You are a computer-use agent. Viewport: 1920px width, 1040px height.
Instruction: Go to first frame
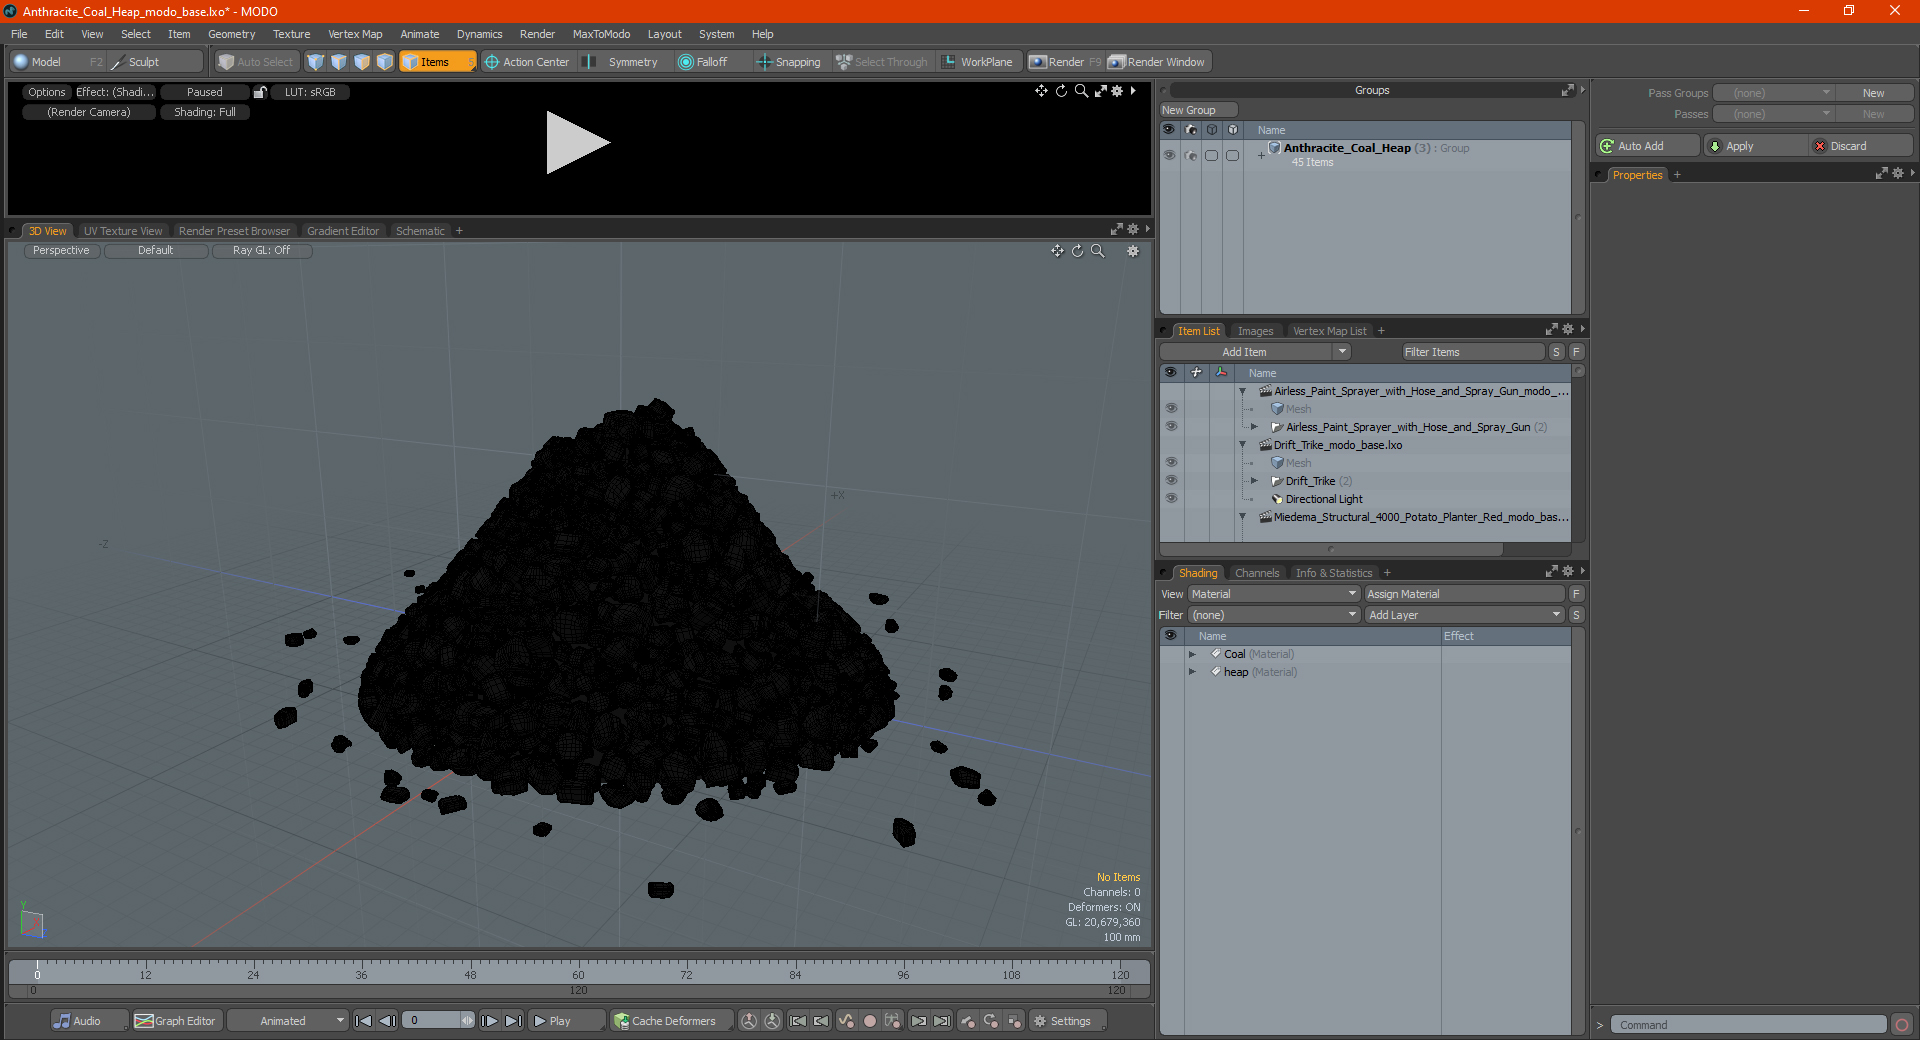tap(363, 1021)
